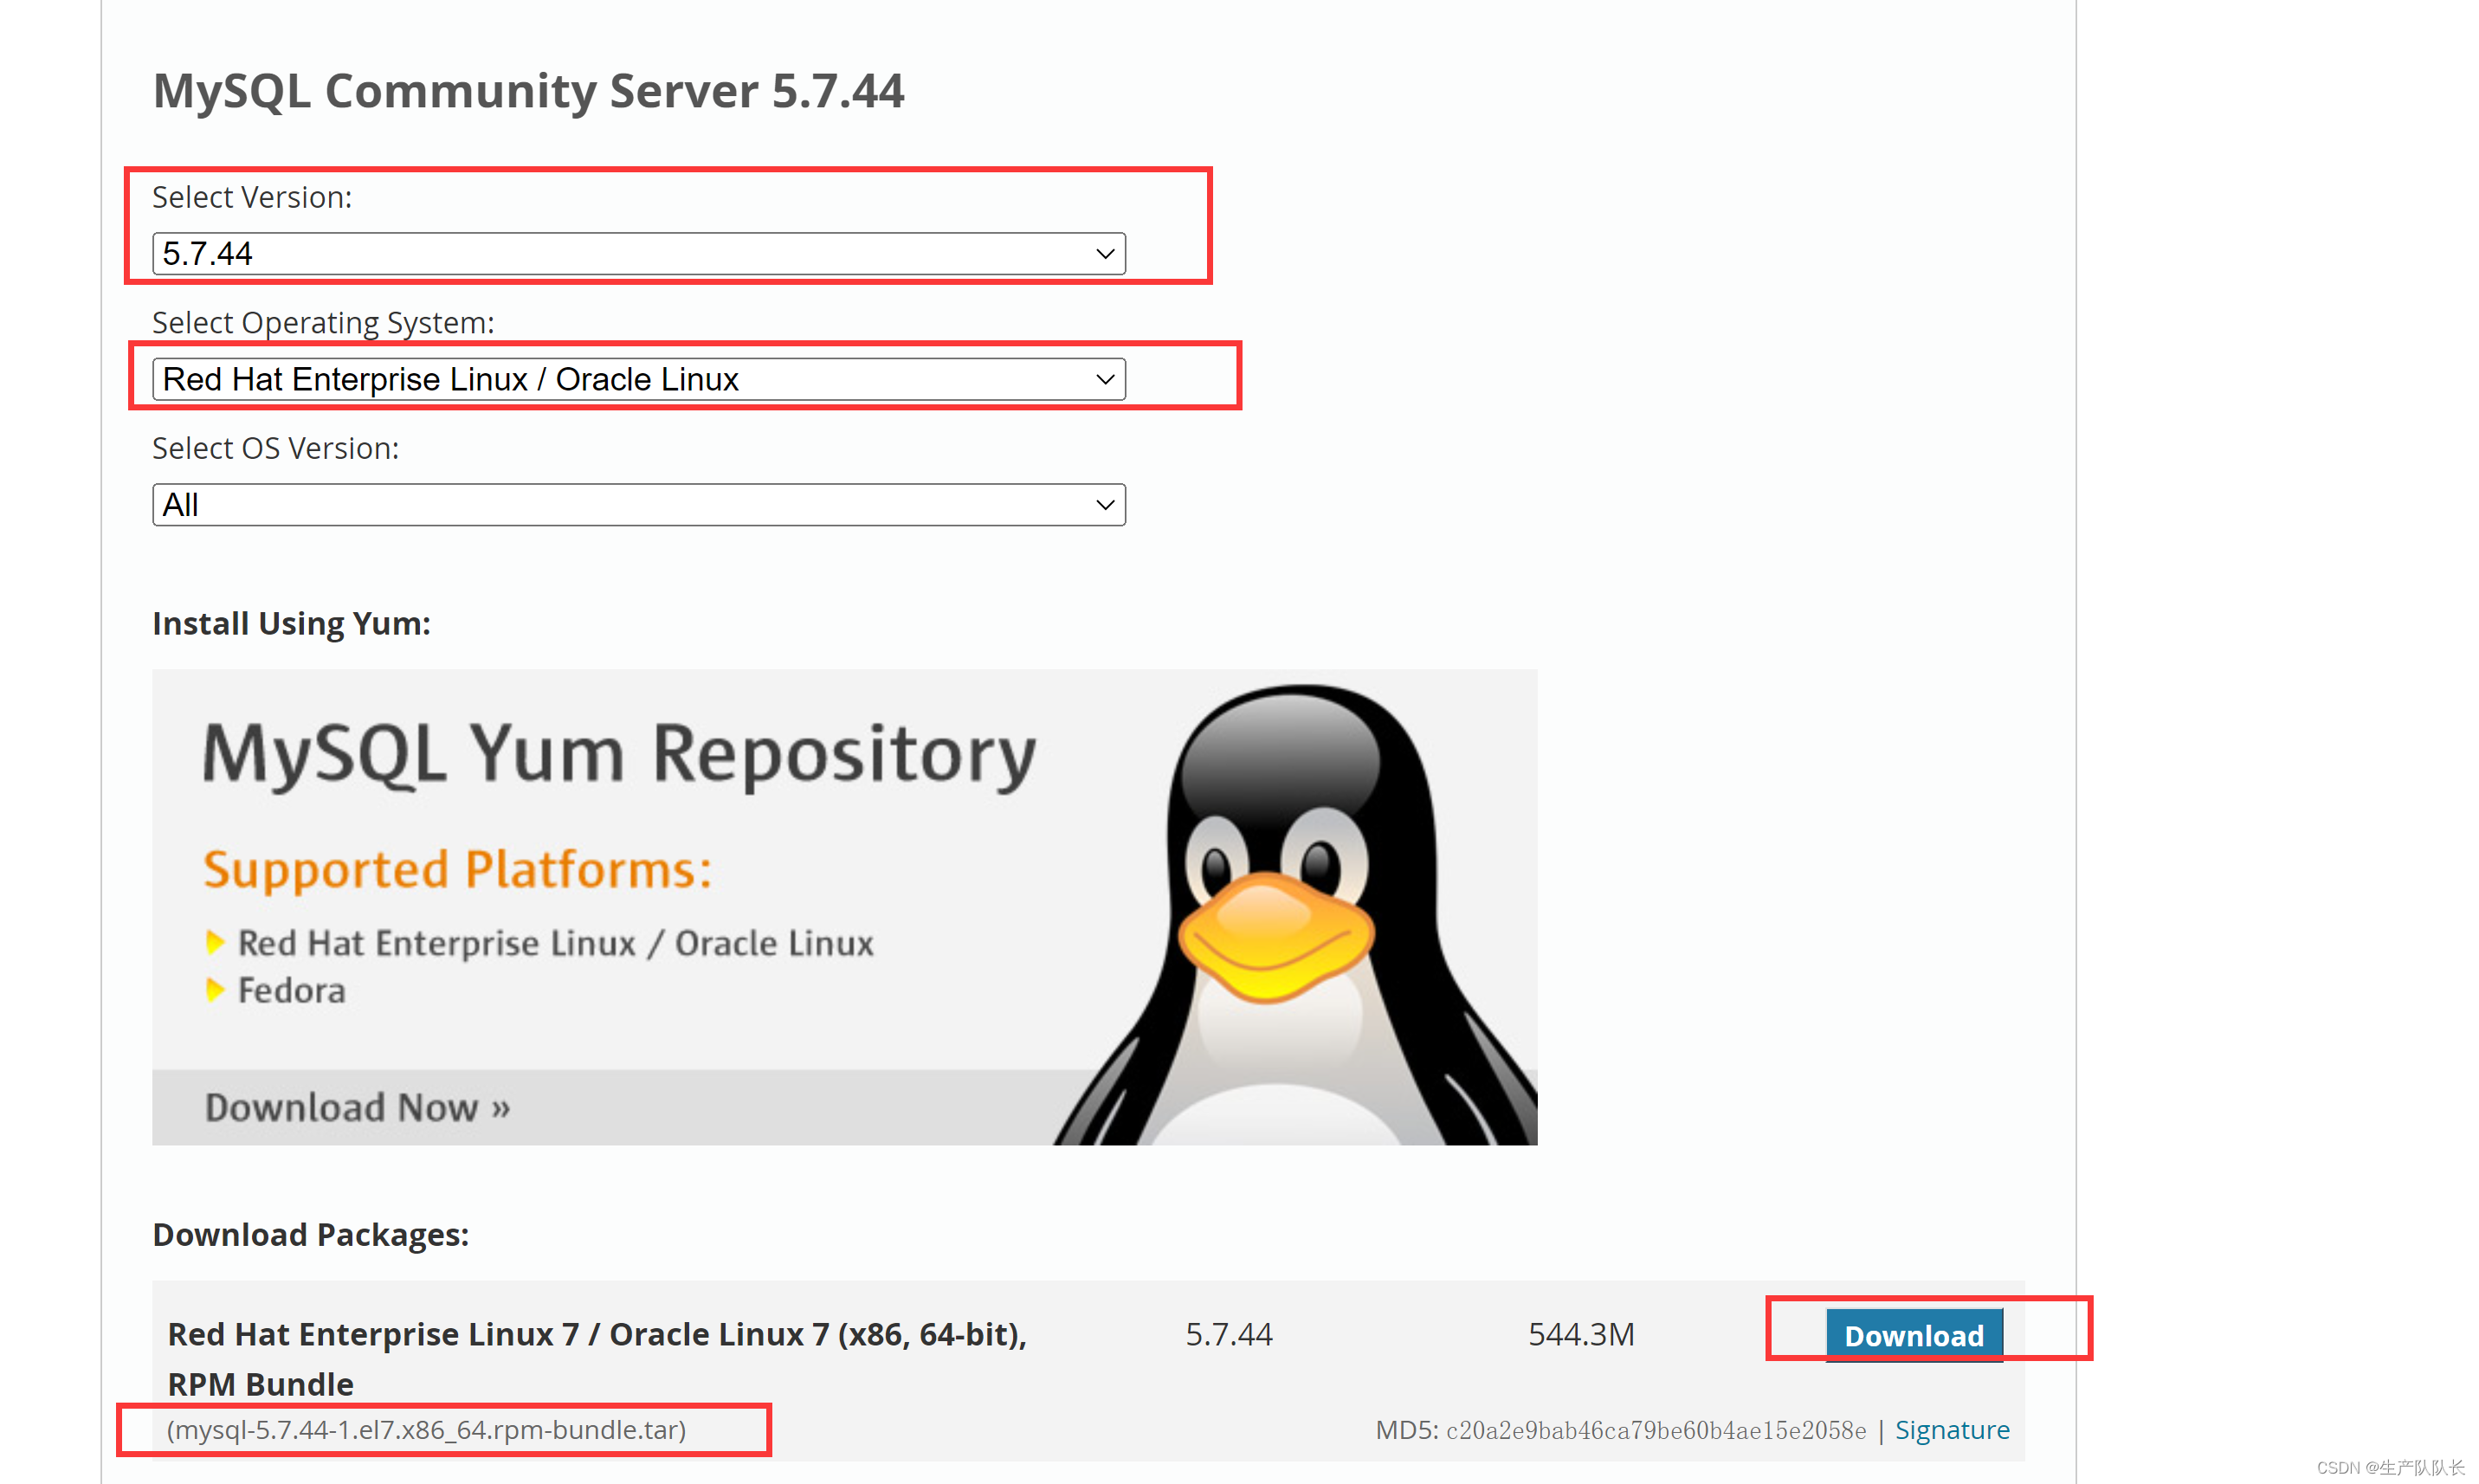
Task: Click the 5.7.44 version cell in packages row
Action: point(1228,1334)
